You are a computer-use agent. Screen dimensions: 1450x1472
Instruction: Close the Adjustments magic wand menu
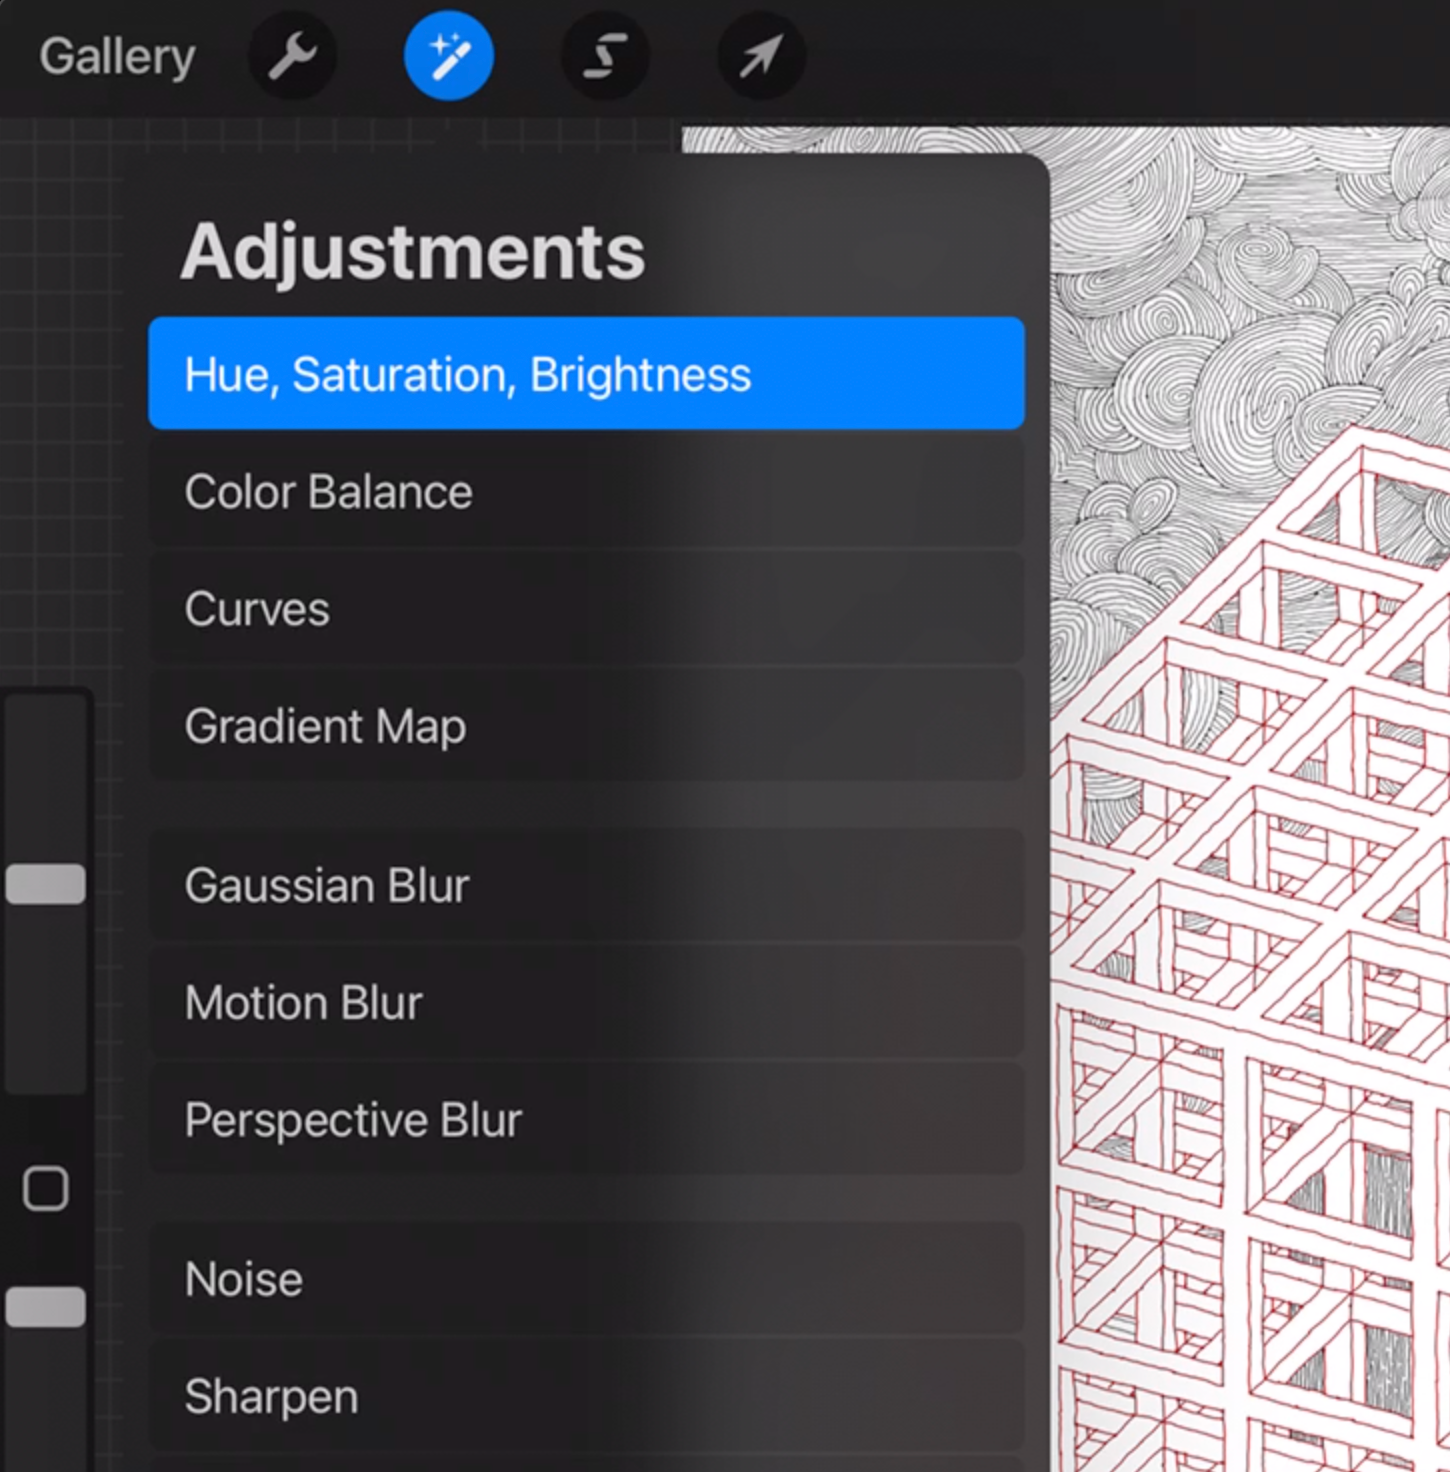449,56
